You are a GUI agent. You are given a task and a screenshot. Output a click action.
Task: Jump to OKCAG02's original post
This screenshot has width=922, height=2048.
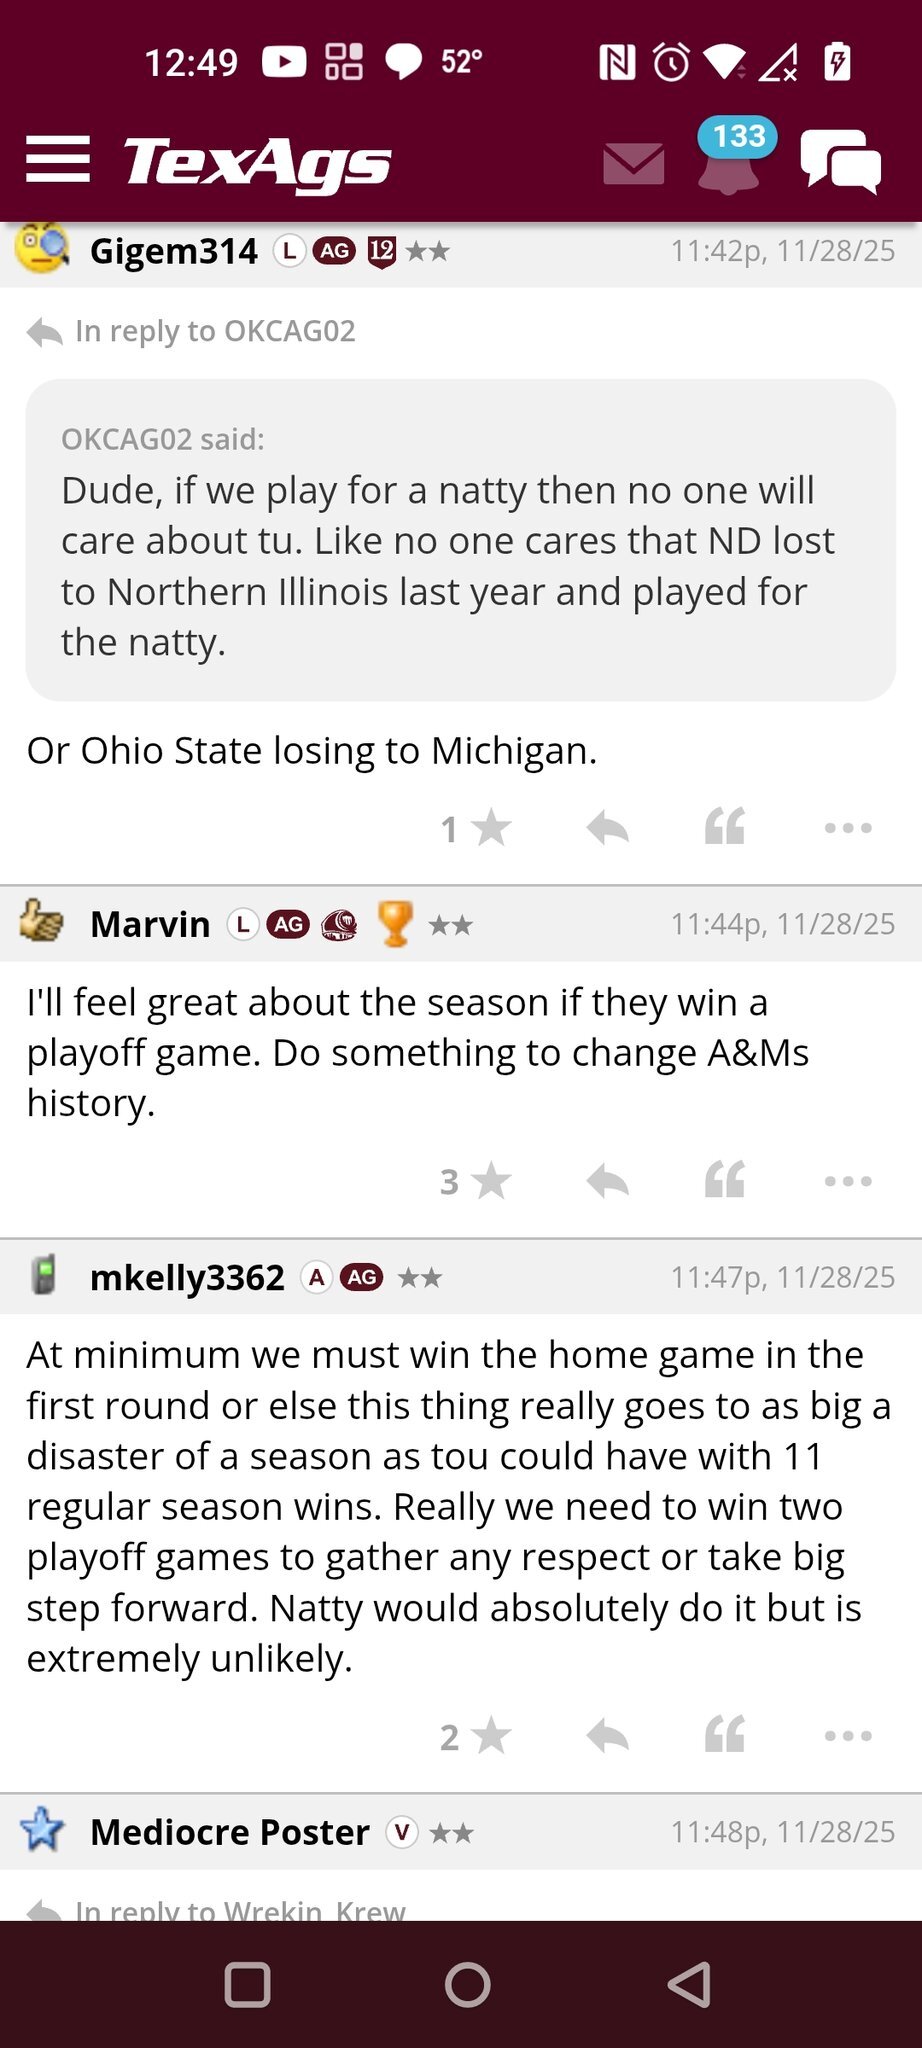[214, 331]
